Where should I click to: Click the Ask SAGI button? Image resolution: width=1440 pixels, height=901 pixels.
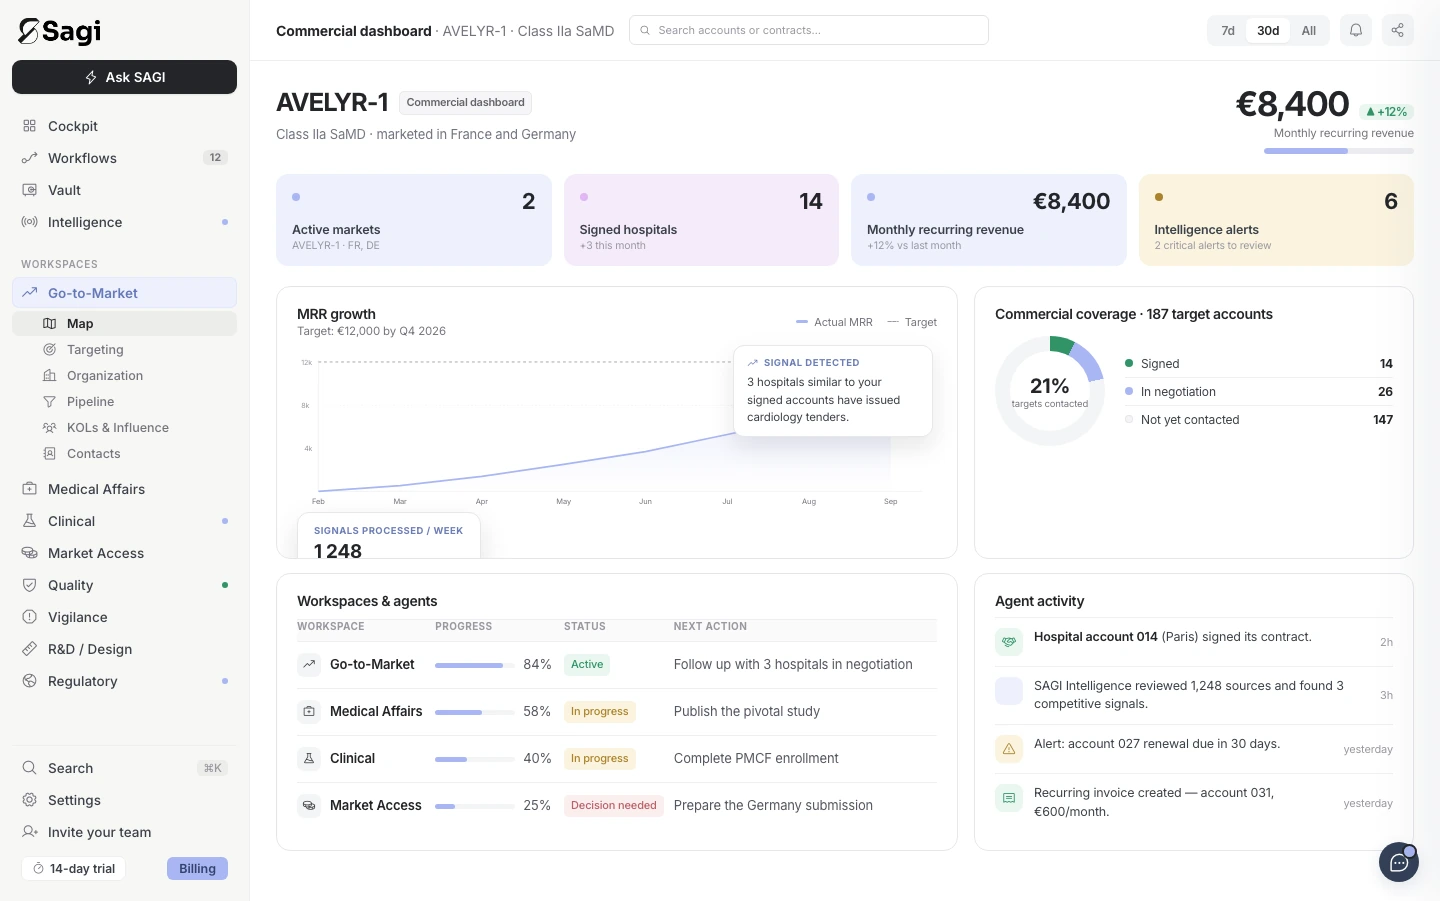click(x=124, y=77)
